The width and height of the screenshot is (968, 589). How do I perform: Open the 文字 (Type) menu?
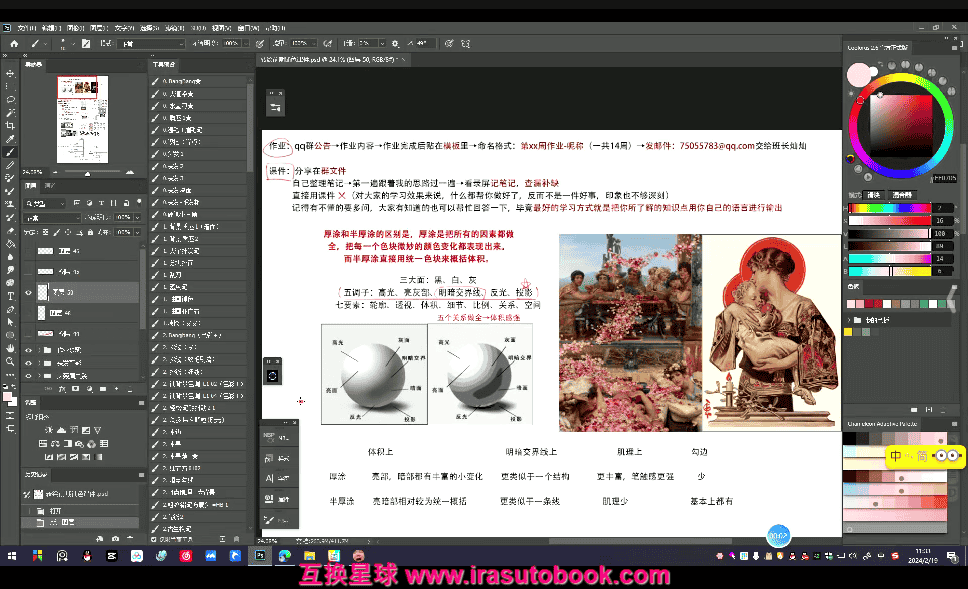click(123, 28)
